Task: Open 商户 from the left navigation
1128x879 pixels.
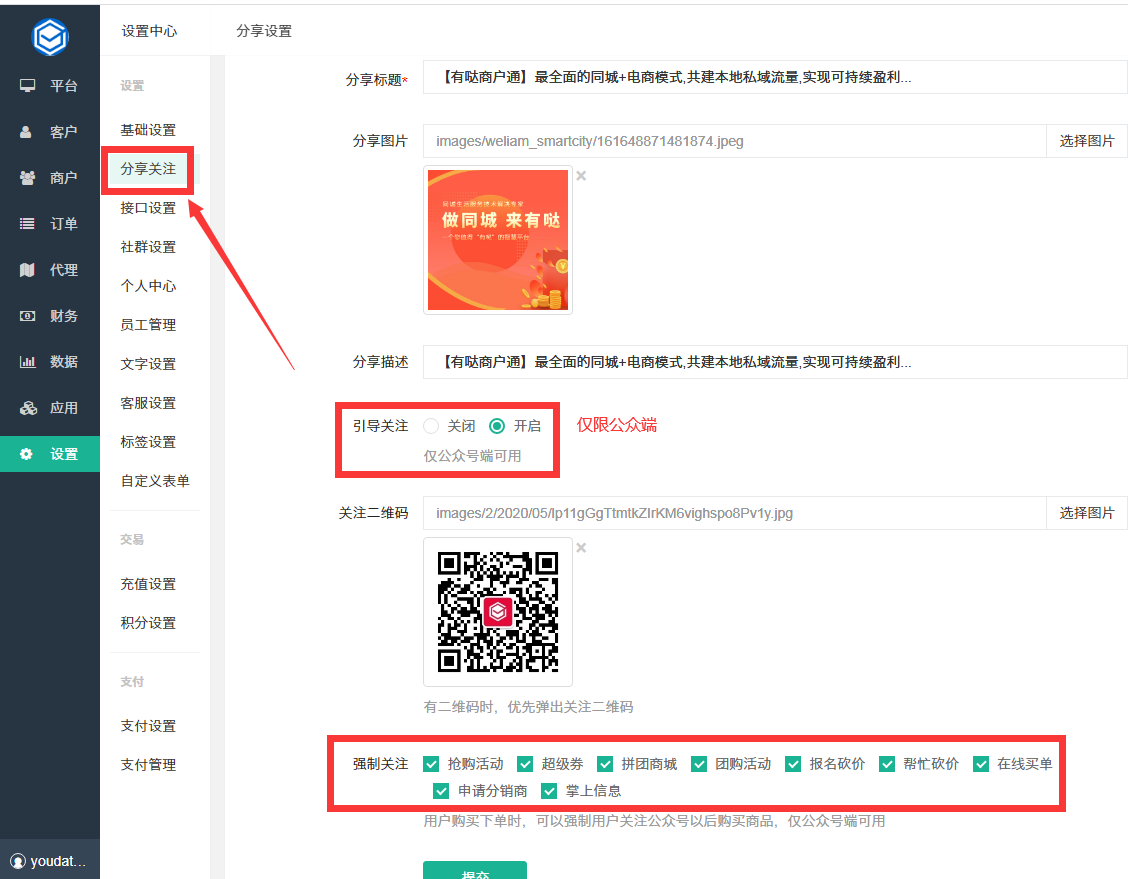Action: click(x=50, y=178)
